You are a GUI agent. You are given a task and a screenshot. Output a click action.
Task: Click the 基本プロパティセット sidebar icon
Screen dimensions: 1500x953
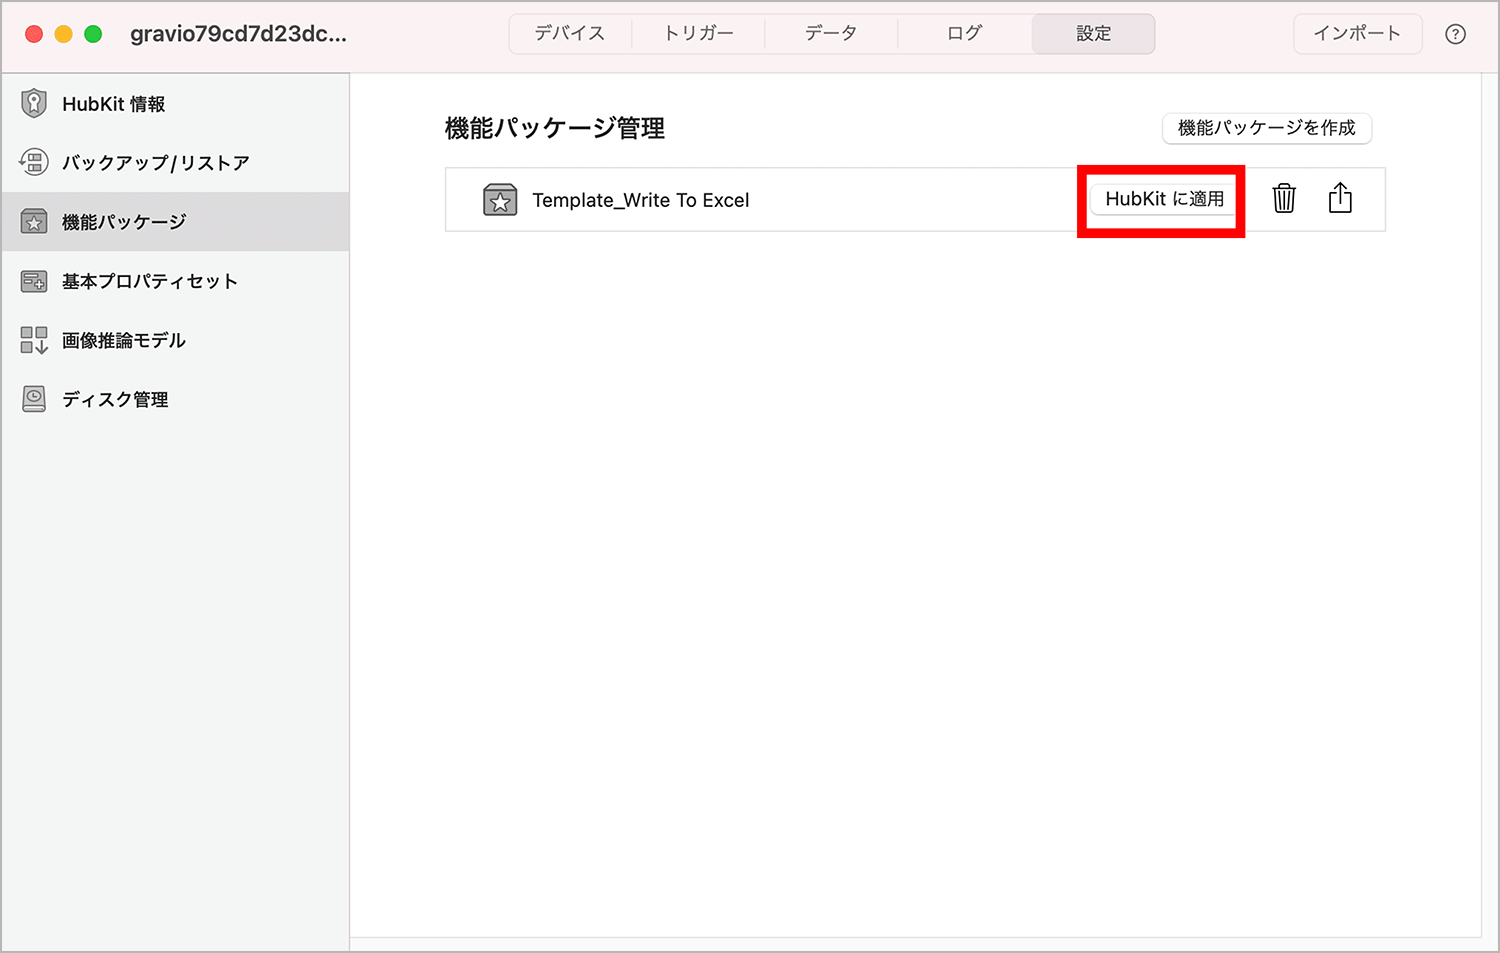34,281
